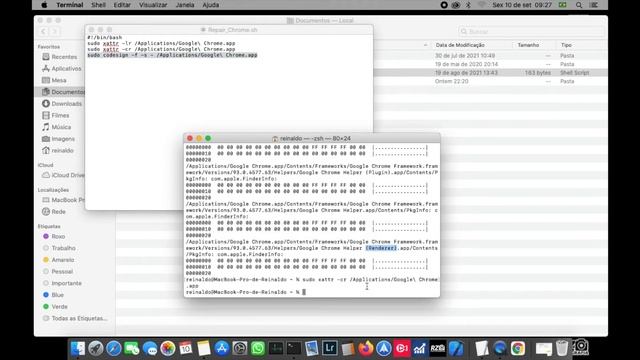This screenshot has height=360, width=640.
Task: Click screen recording indicator in menu bar
Action: pos(444,5)
